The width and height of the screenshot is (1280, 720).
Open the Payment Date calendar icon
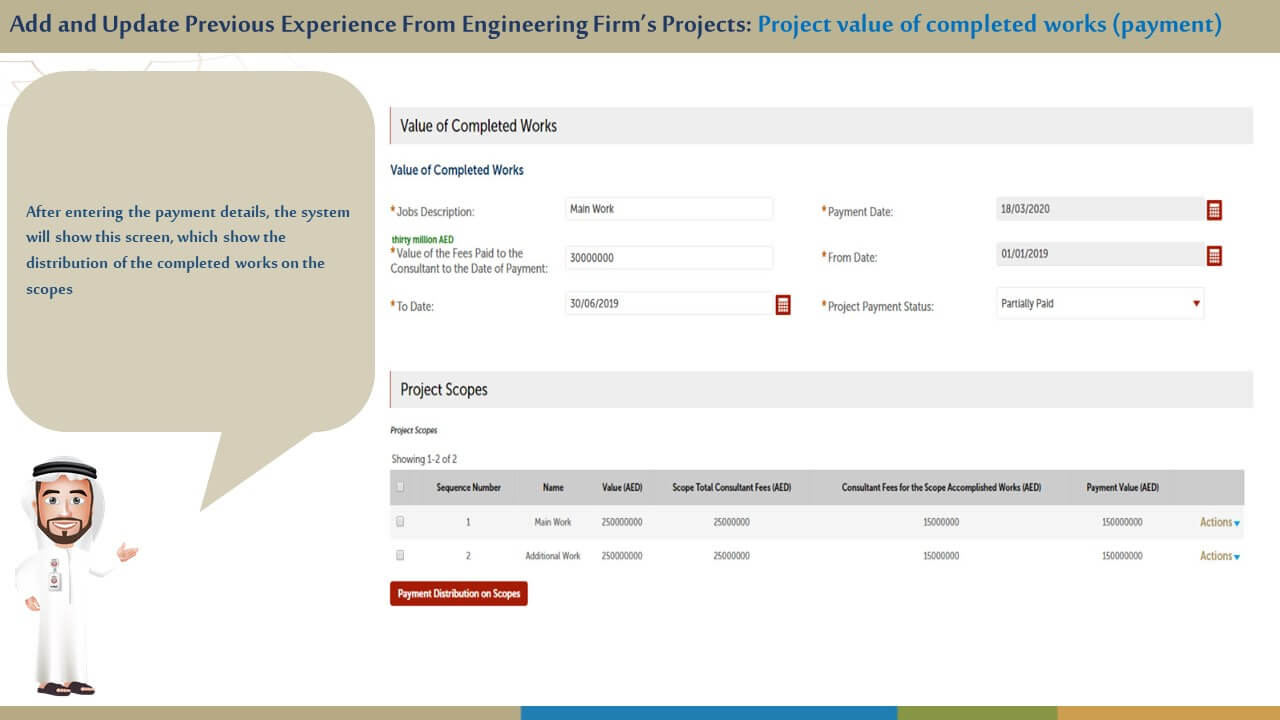pyautogui.click(x=1214, y=210)
